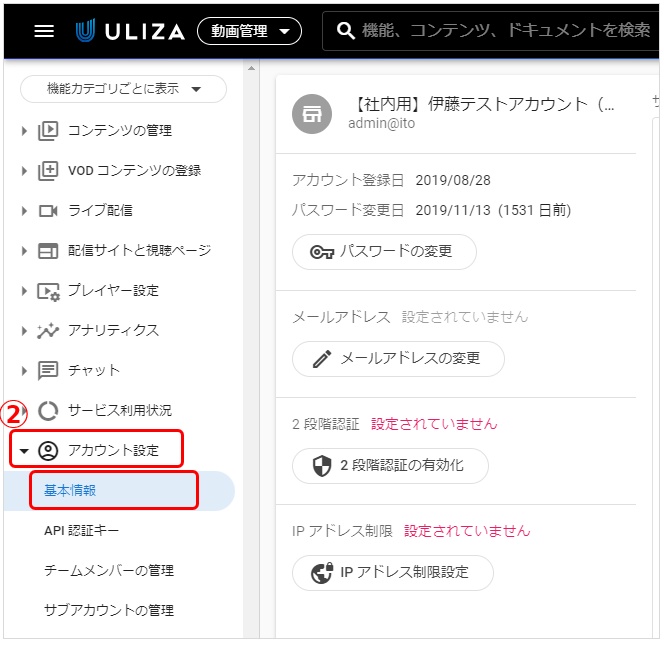Click the コンテンツの管理 play icon
664x645 pixels.
[48, 130]
